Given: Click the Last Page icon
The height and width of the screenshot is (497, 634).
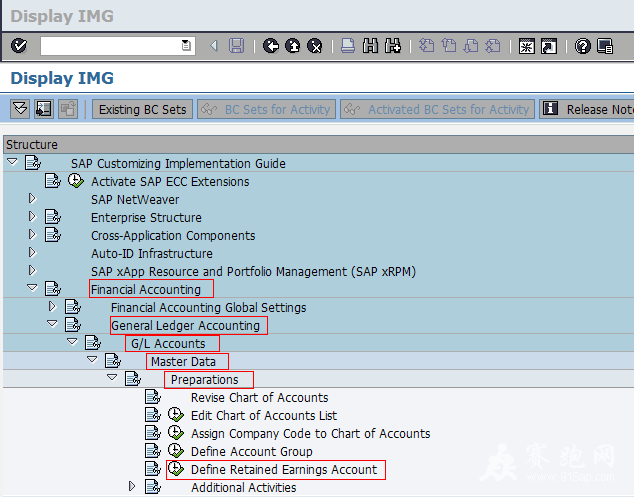Looking at the screenshot, I should coord(493,46).
